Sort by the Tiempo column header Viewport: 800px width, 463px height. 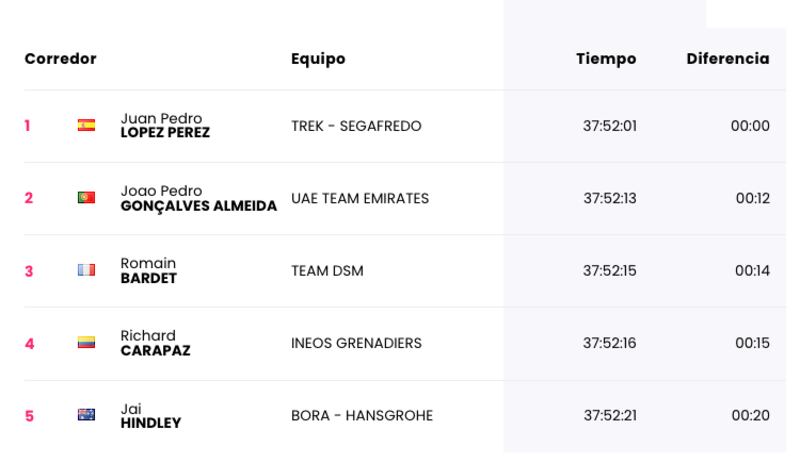tap(606, 59)
